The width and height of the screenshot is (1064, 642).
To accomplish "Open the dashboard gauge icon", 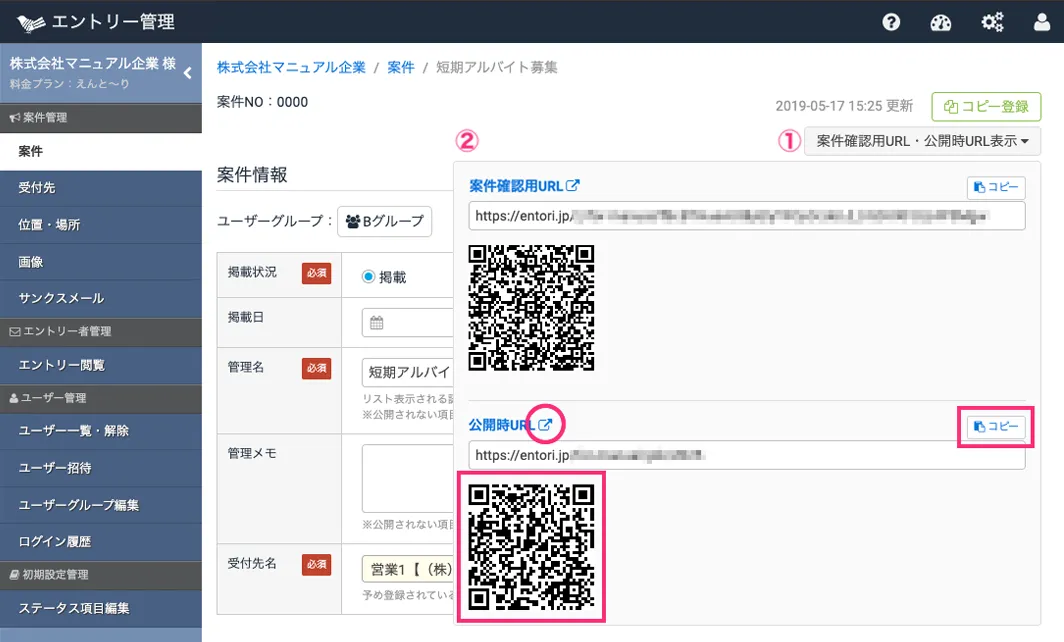I will point(941,22).
